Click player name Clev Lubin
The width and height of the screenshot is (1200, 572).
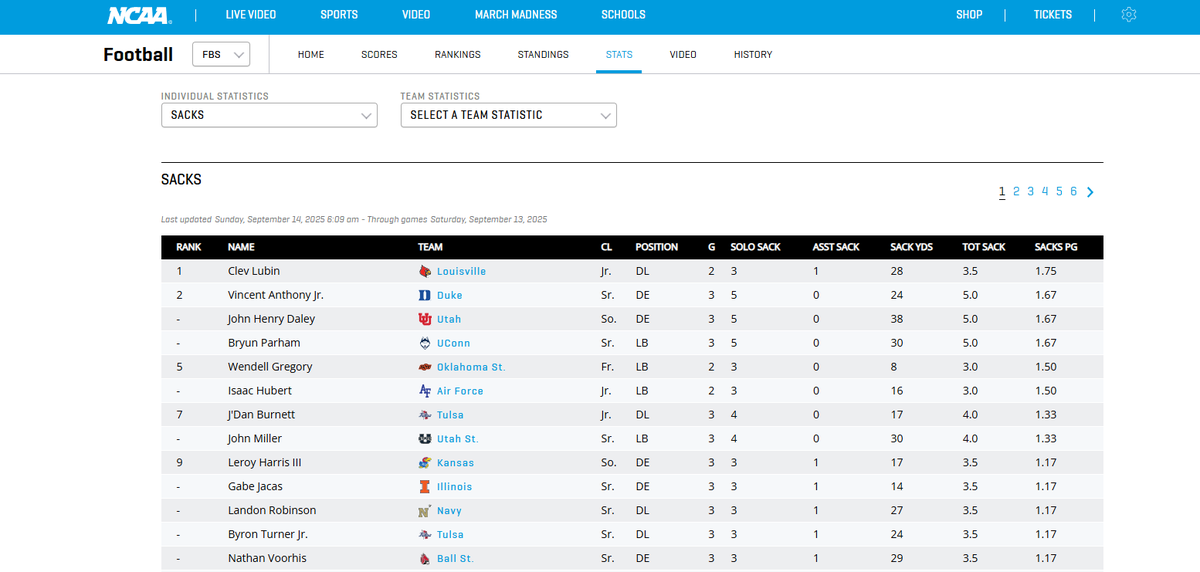click(254, 271)
